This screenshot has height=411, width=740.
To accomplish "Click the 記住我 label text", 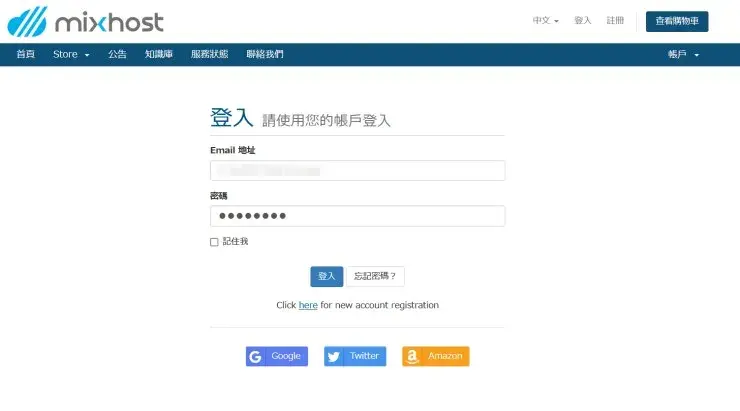I will [235, 242].
